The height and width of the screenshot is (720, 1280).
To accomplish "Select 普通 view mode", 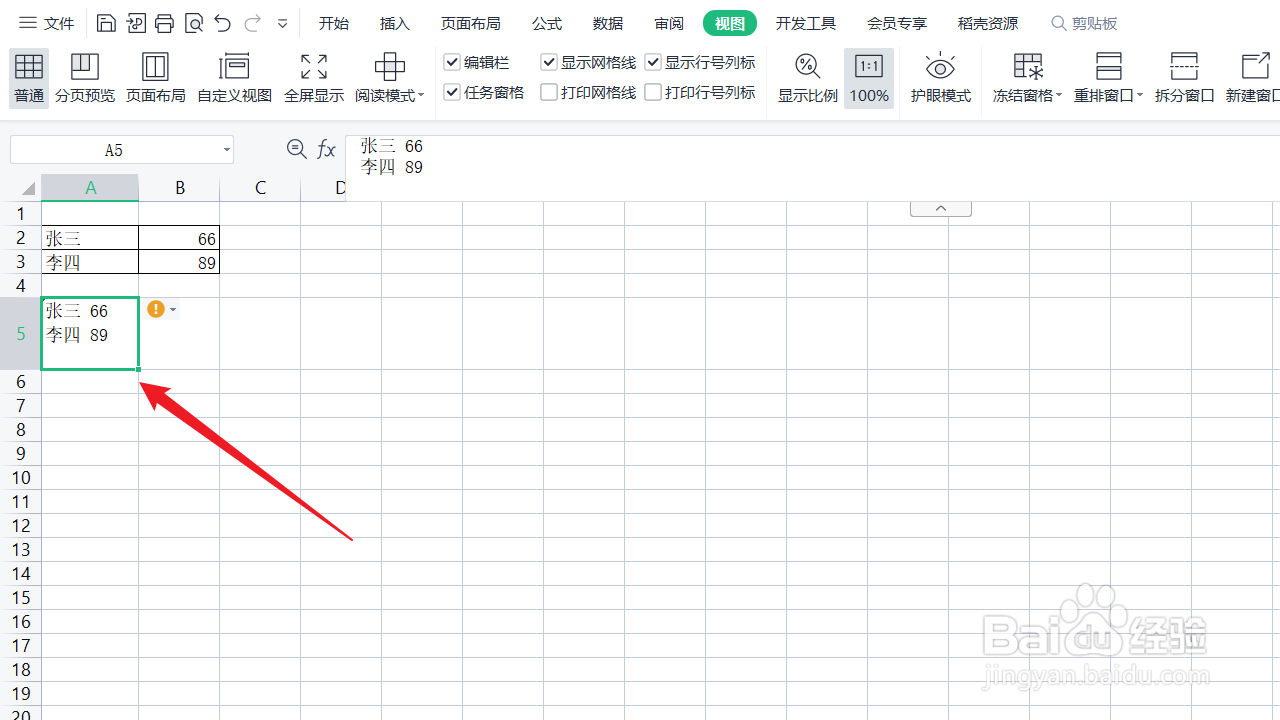I will (29, 78).
